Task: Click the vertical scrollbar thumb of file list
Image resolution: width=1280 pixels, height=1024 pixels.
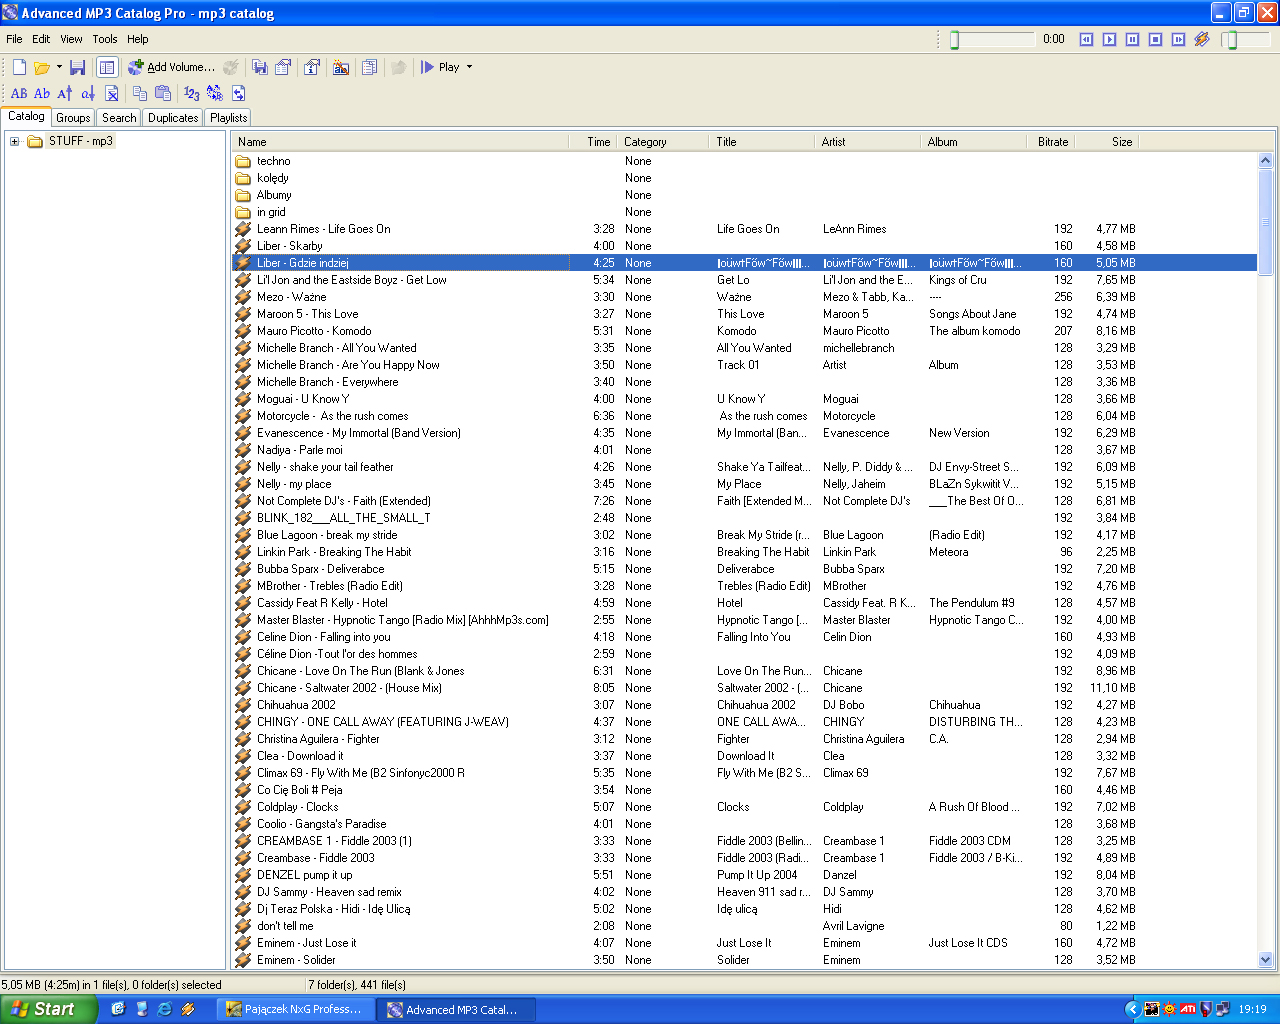Action: pyautogui.click(x=1265, y=222)
